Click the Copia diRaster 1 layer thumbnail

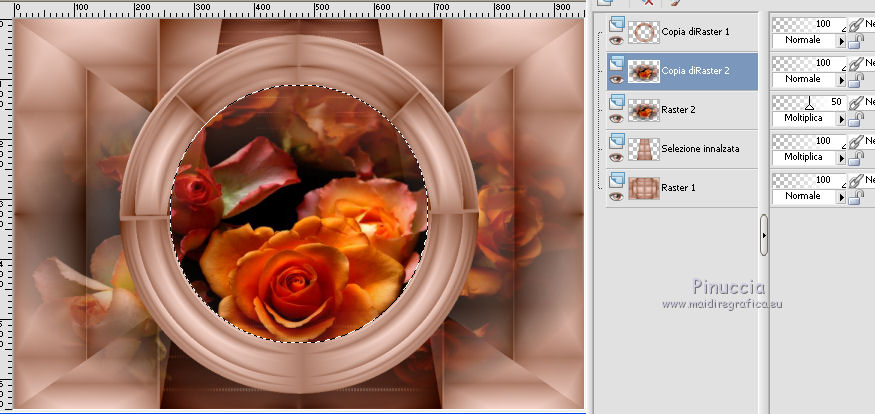point(642,32)
